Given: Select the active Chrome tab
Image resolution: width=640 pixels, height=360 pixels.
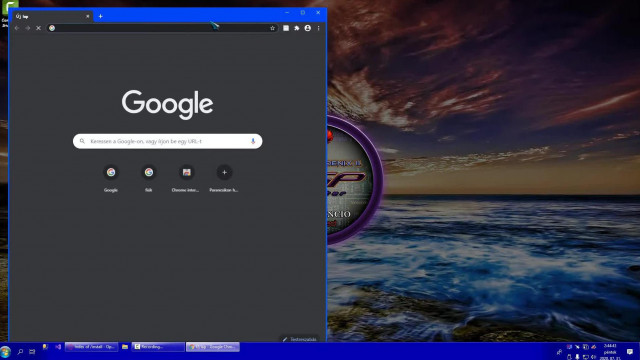Looking at the screenshot, I should pyautogui.click(x=52, y=16).
